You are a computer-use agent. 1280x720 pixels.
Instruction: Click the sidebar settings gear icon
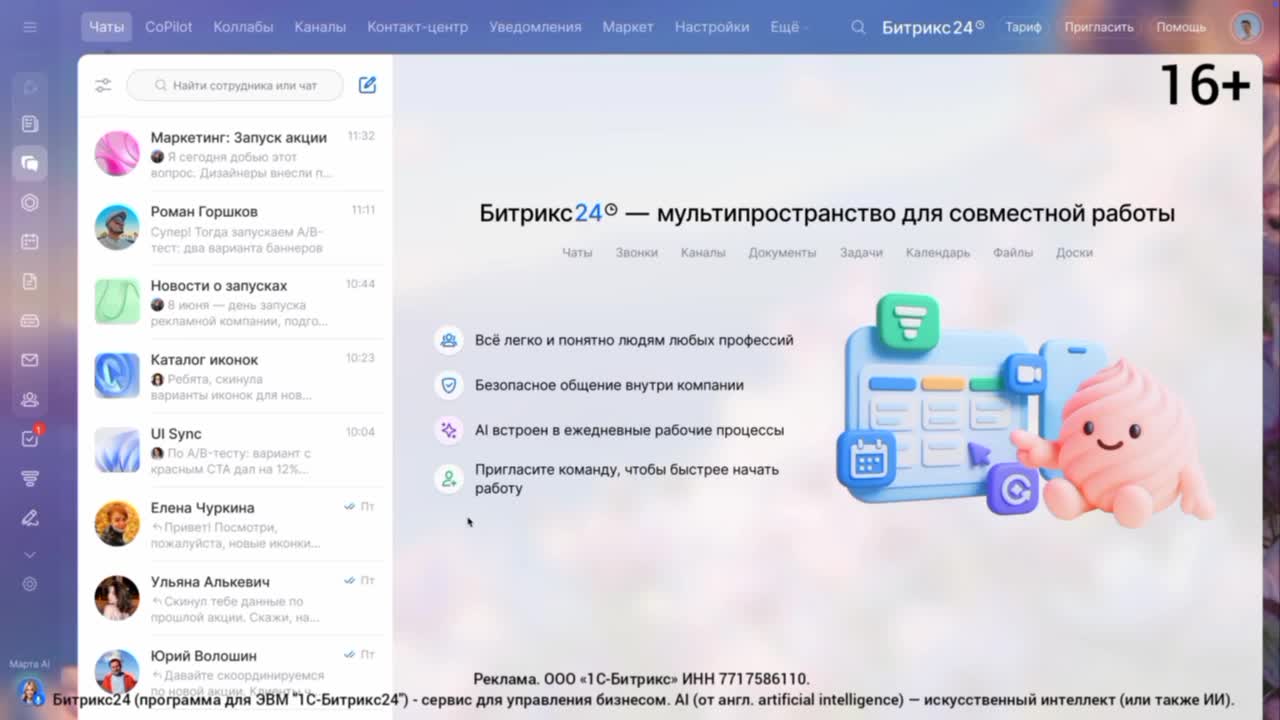30,584
